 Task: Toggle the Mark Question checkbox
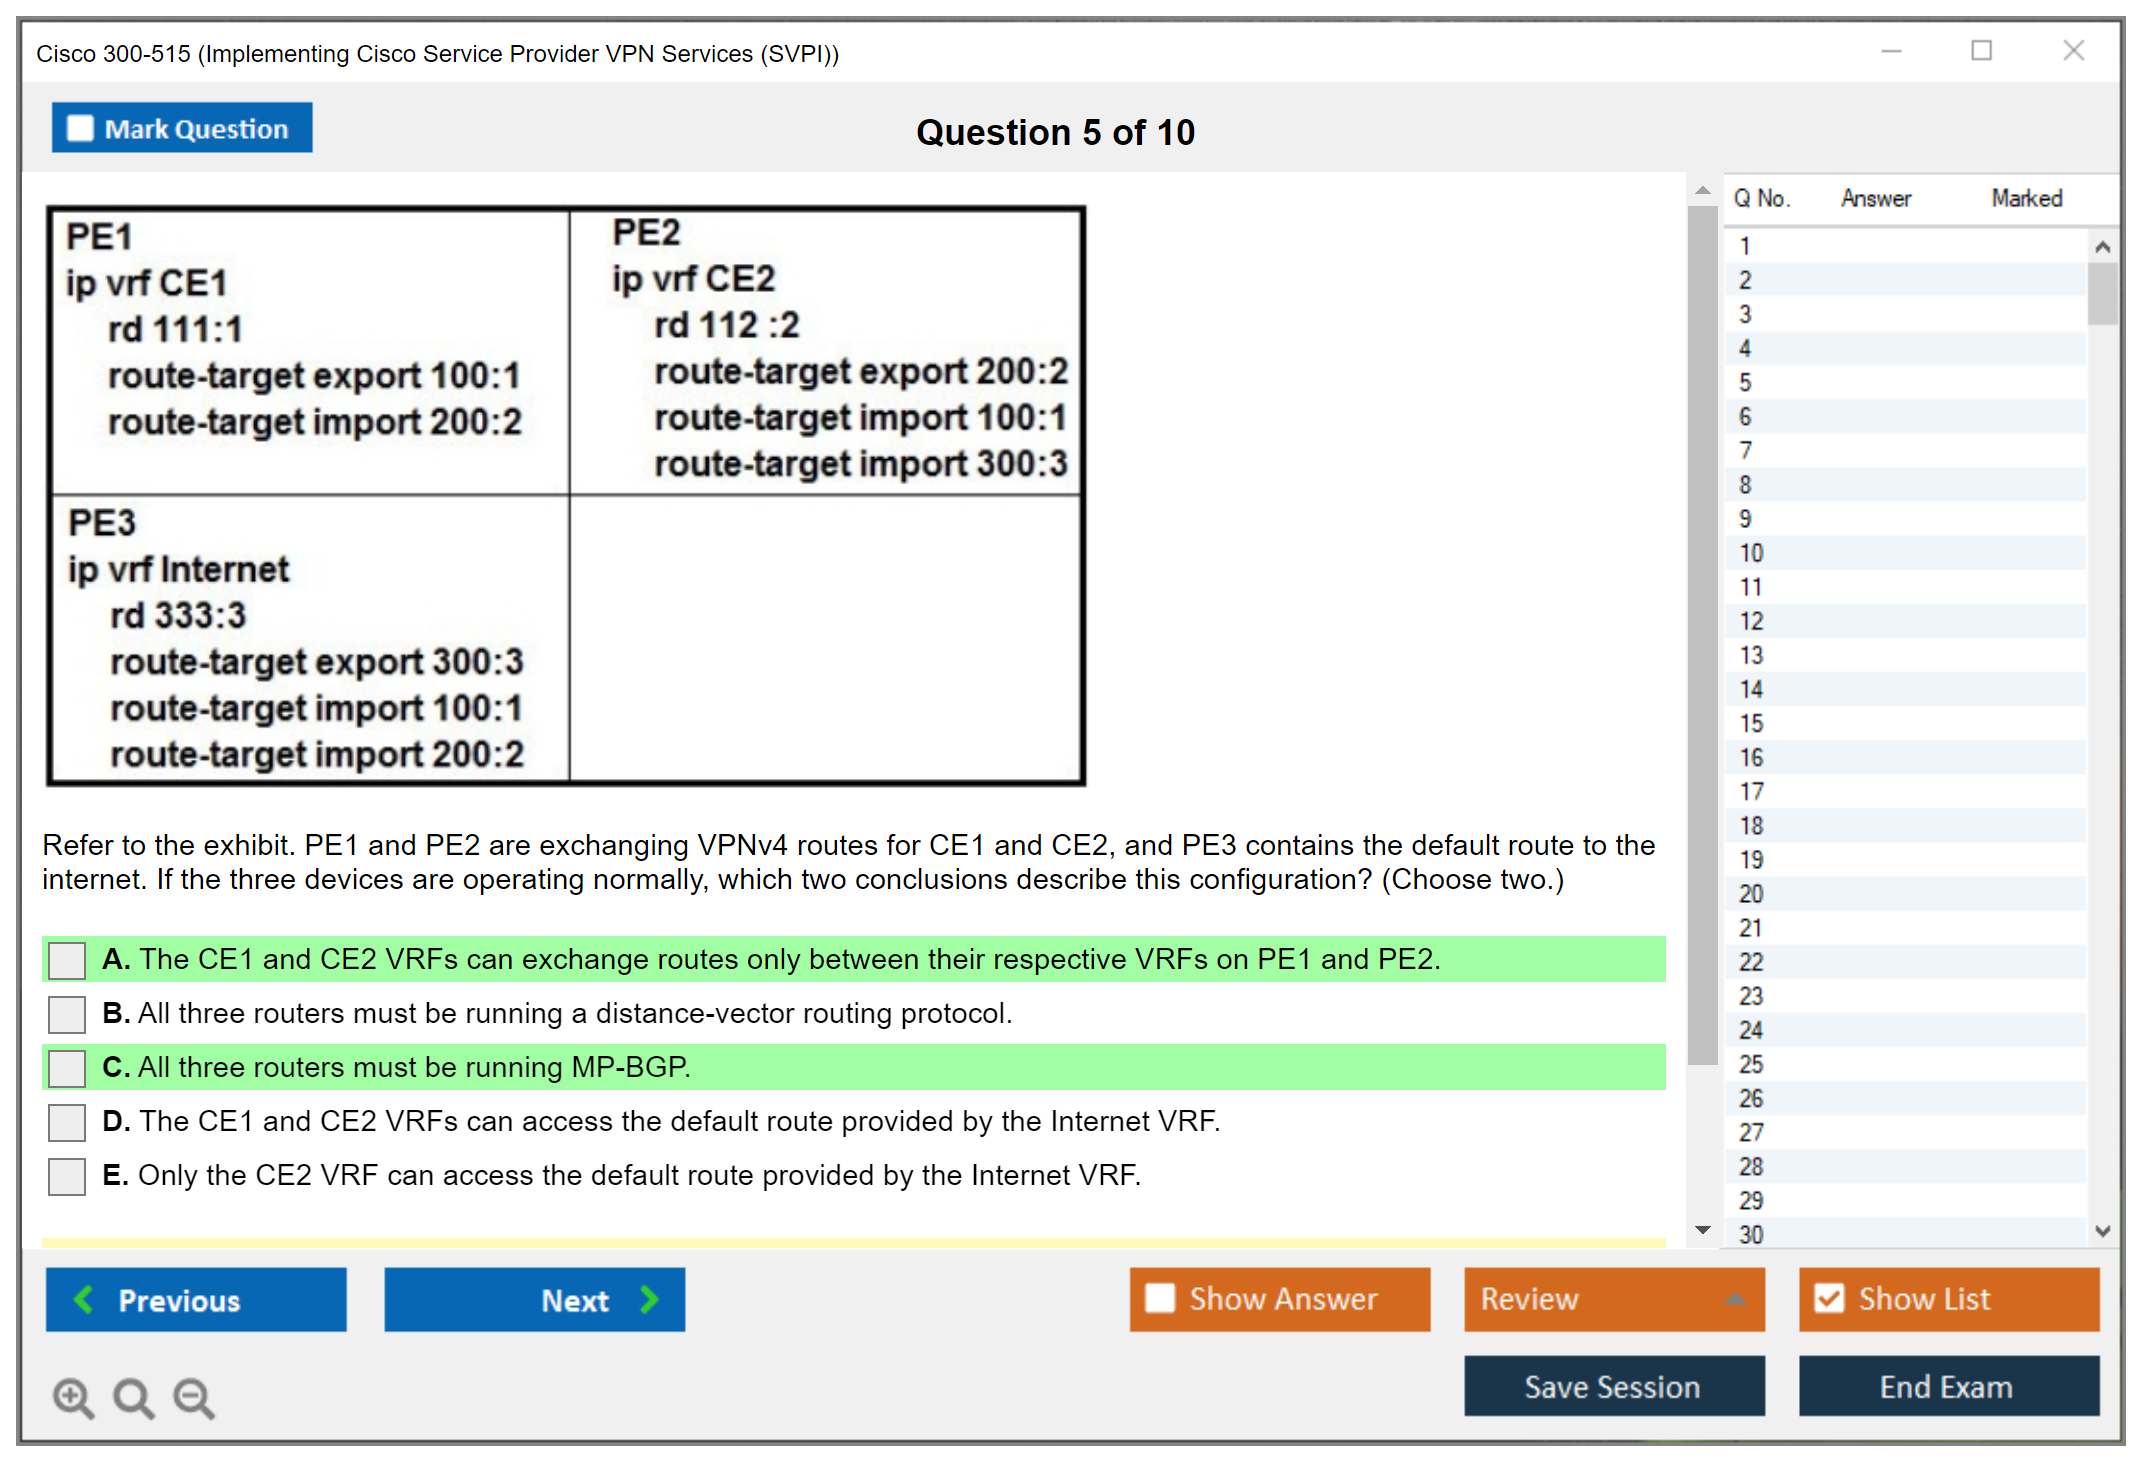pyautogui.click(x=80, y=128)
